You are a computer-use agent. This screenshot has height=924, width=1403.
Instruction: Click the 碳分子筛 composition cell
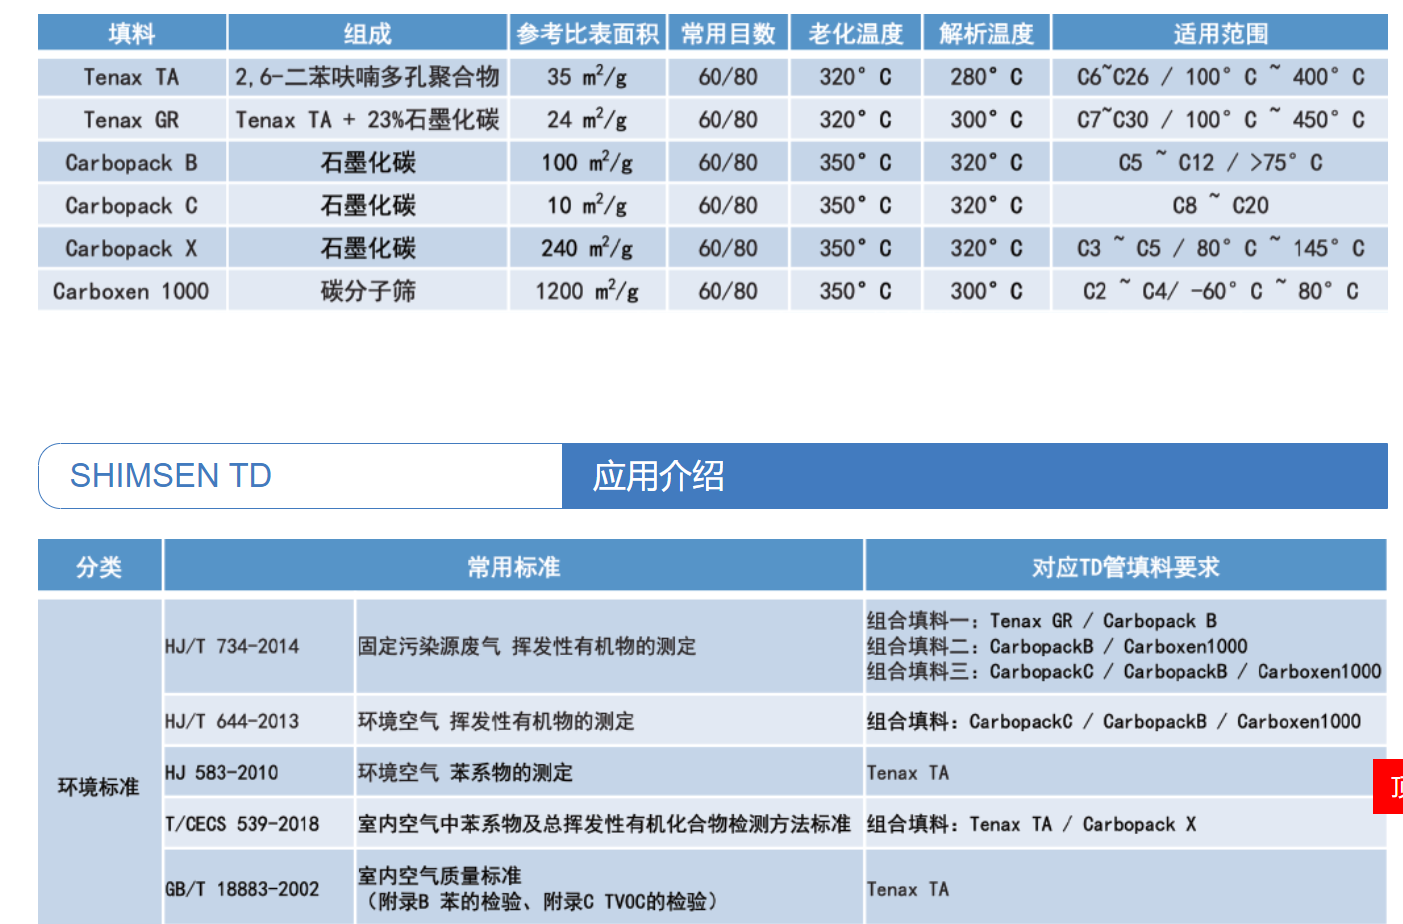click(367, 292)
